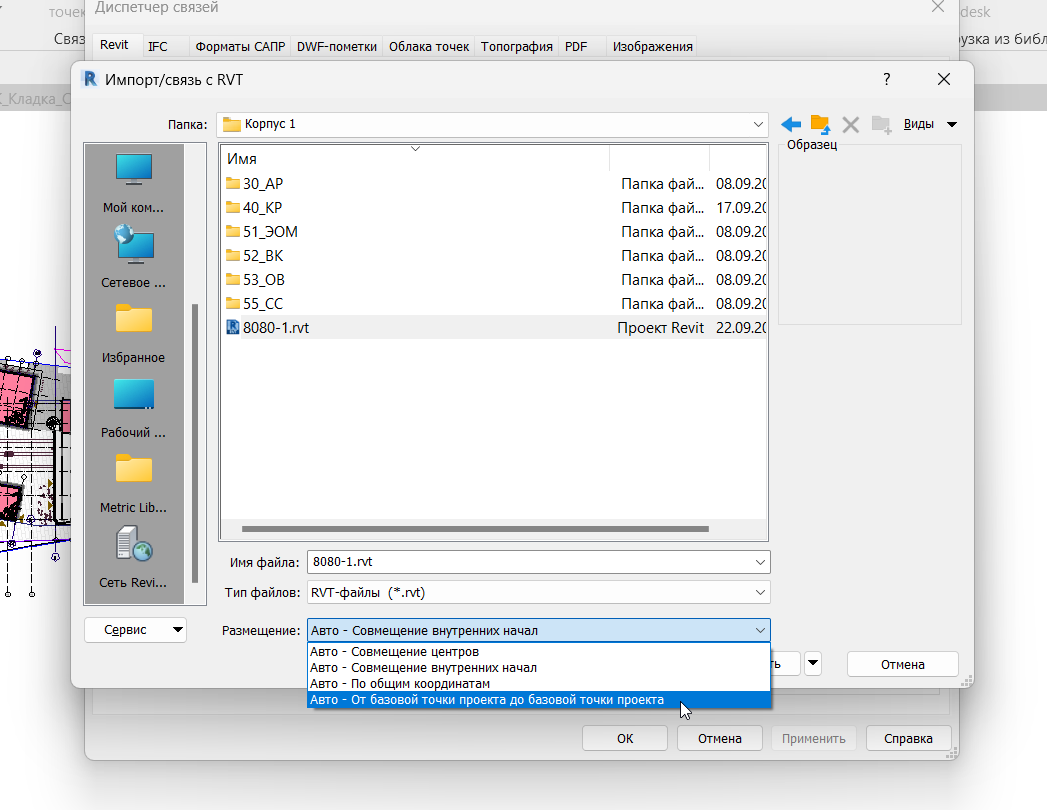
Task: Expand the Имя файла dropdown arrow
Action: 760,562
